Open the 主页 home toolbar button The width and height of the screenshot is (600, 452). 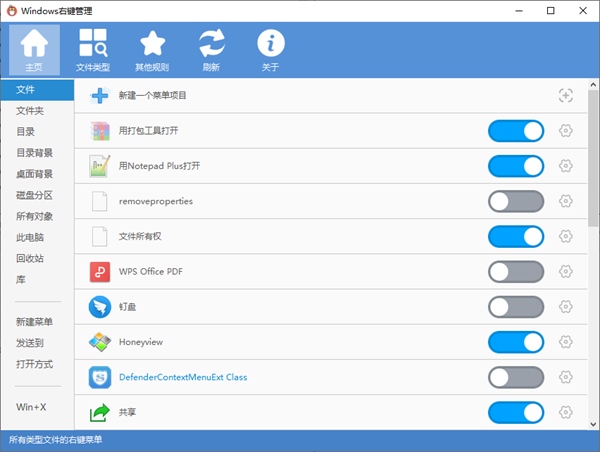(34, 50)
